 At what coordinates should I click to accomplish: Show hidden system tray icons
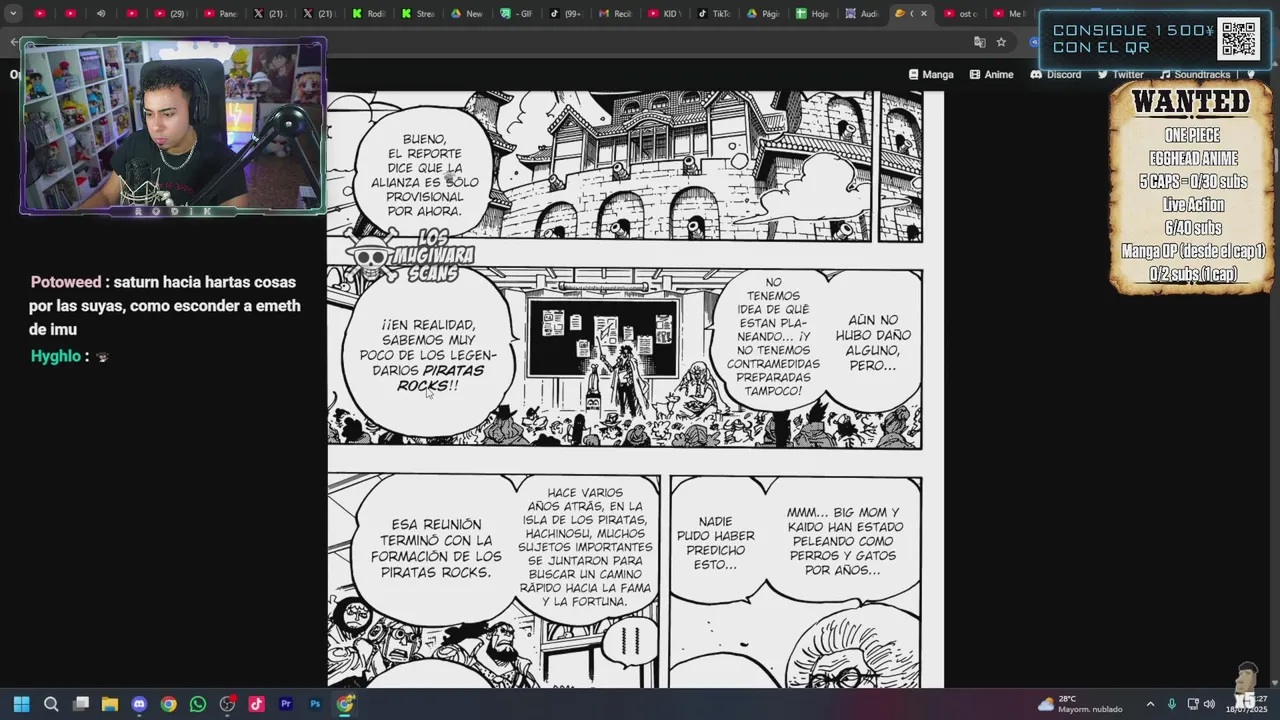coord(1150,704)
